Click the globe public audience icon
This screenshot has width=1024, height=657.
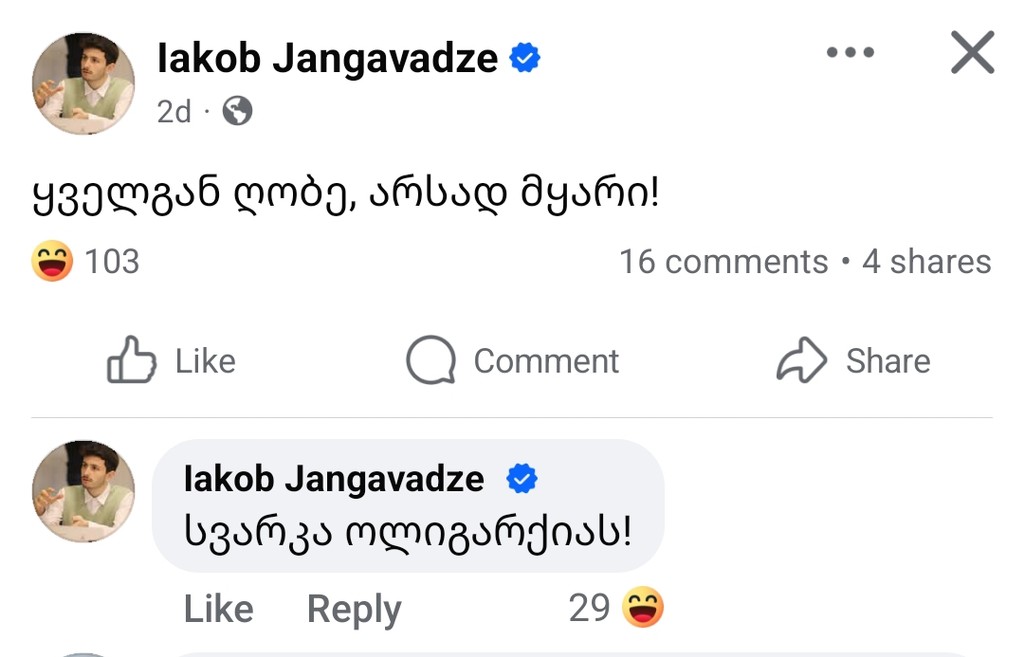pyautogui.click(x=237, y=111)
